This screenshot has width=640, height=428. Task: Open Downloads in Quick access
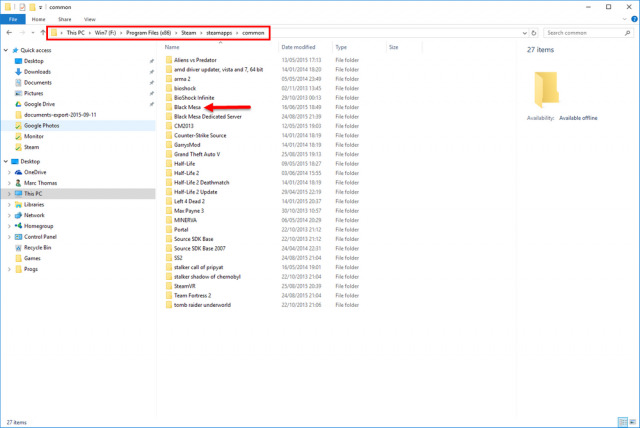coord(37,72)
